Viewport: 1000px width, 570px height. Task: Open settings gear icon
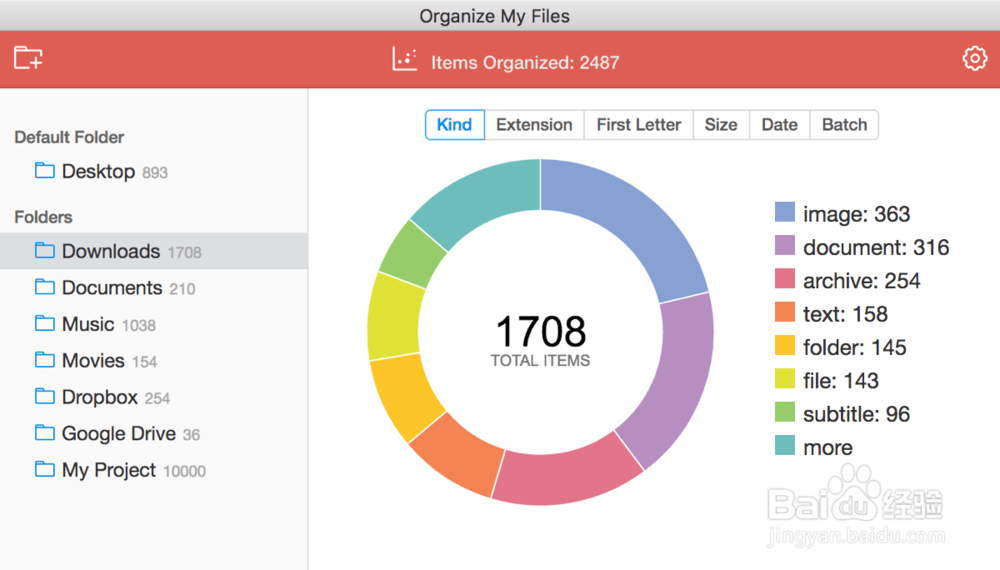(974, 58)
